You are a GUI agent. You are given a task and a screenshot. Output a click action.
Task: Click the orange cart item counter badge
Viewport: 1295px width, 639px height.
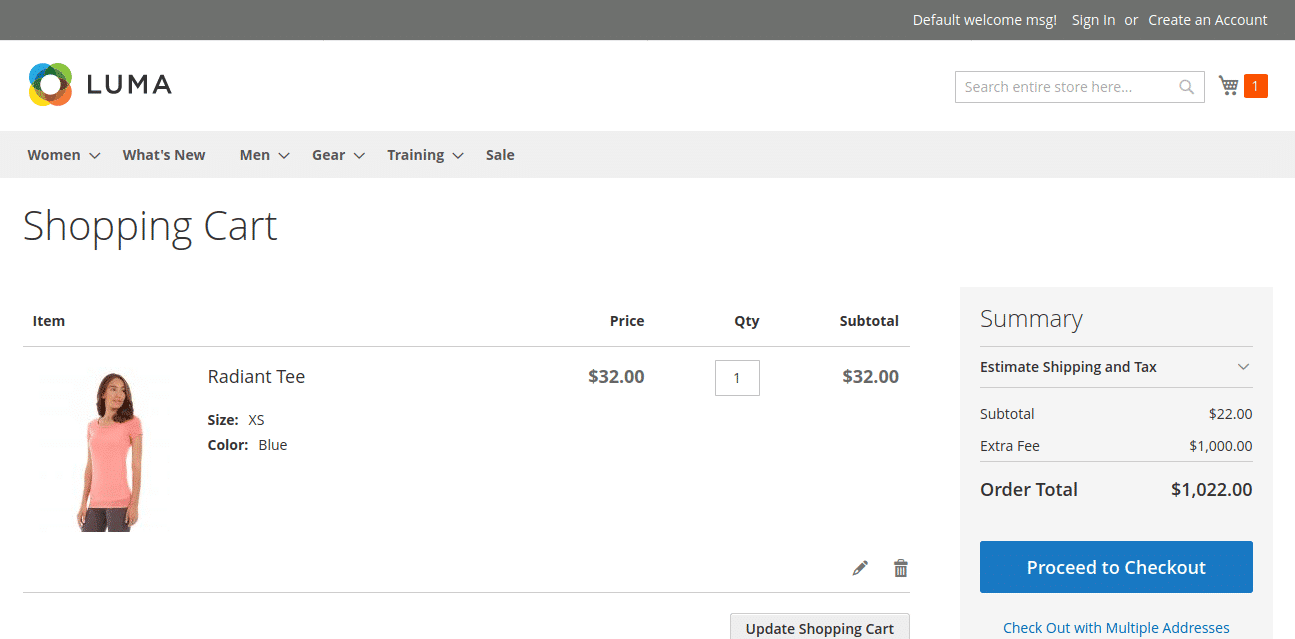pyautogui.click(x=1258, y=85)
